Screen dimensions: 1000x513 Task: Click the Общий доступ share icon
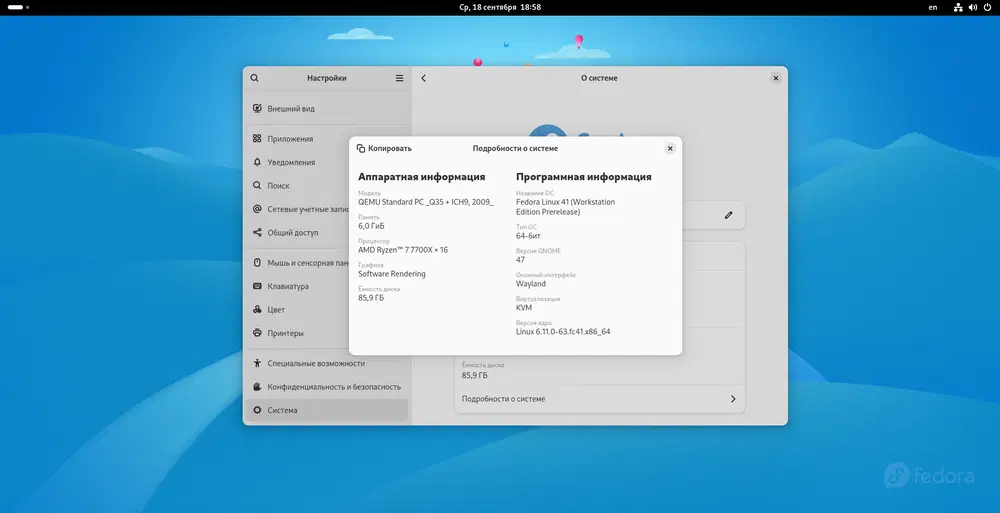[x=257, y=233]
